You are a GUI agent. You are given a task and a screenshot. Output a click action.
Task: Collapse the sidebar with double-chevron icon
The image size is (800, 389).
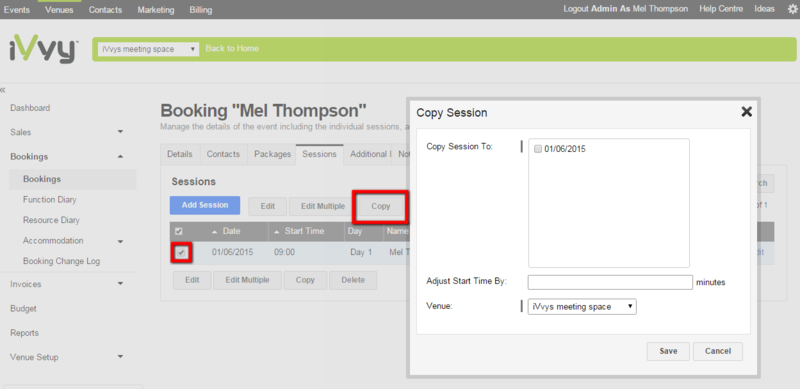(x=3, y=90)
